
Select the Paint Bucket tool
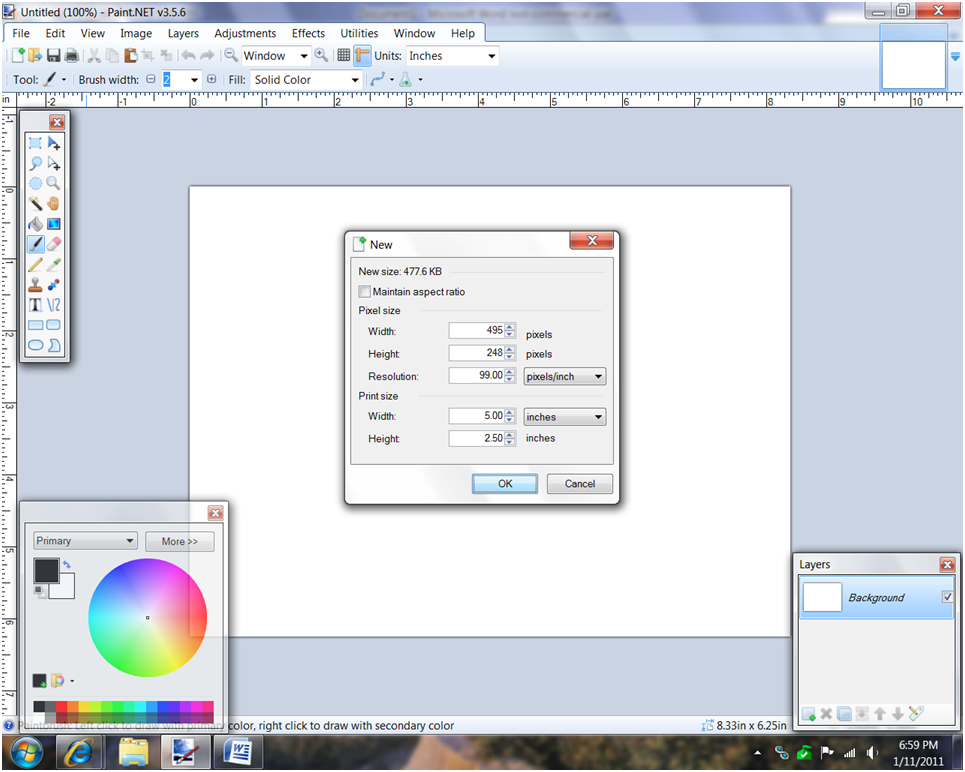tap(36, 223)
